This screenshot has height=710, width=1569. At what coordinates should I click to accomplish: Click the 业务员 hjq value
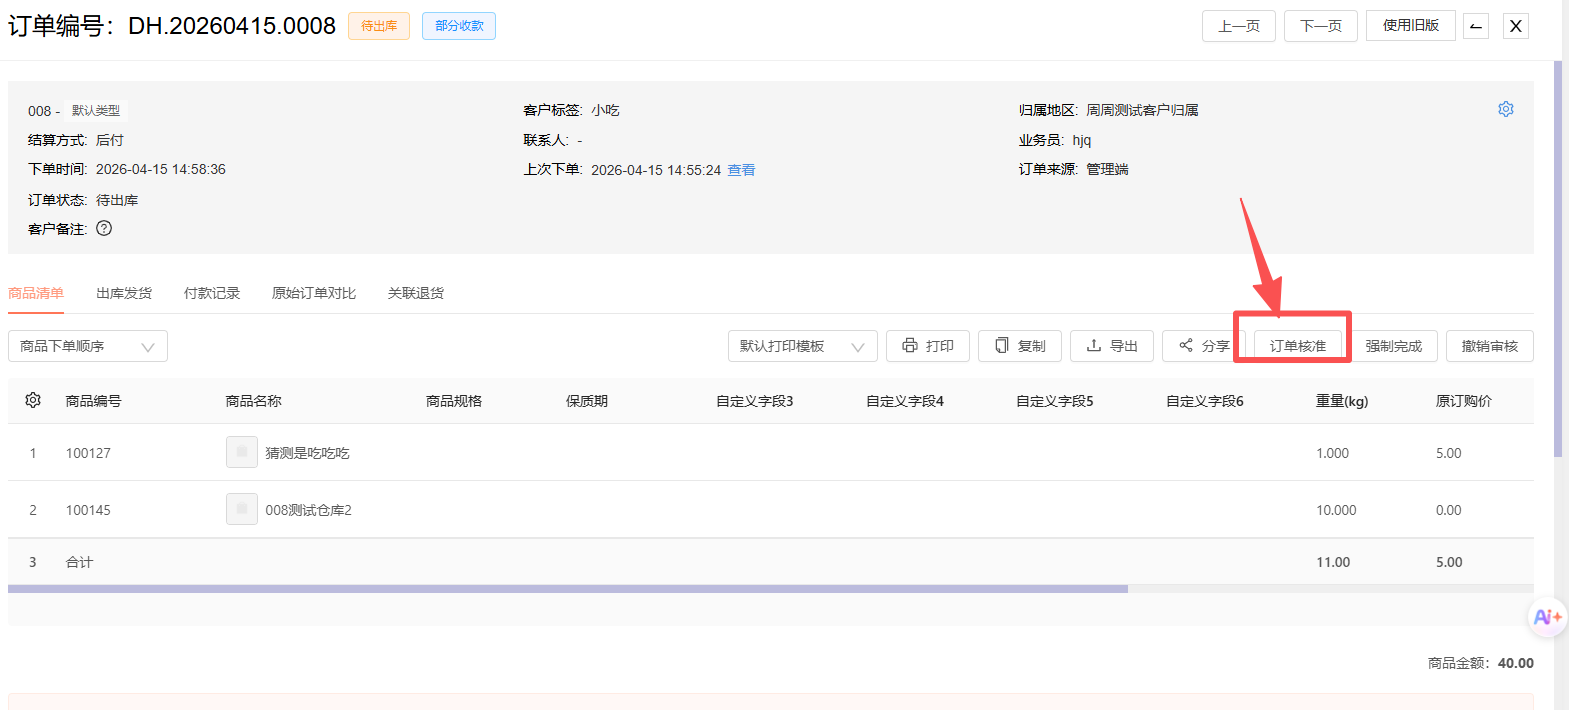click(x=1082, y=140)
